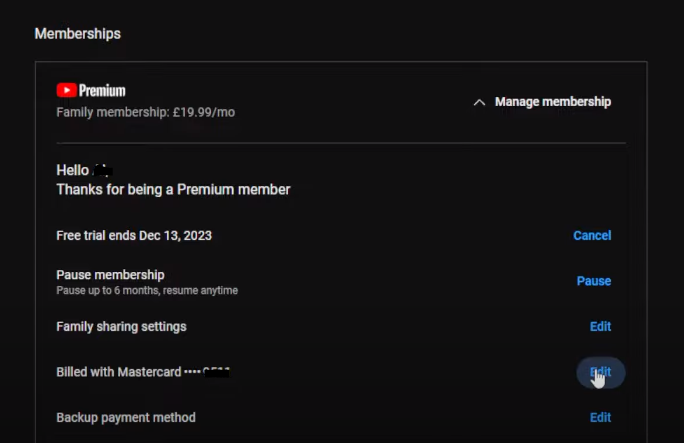Screen dimensions: 684x443
Task: Click 'Billed with Mastercard' text
Action: 119,372
